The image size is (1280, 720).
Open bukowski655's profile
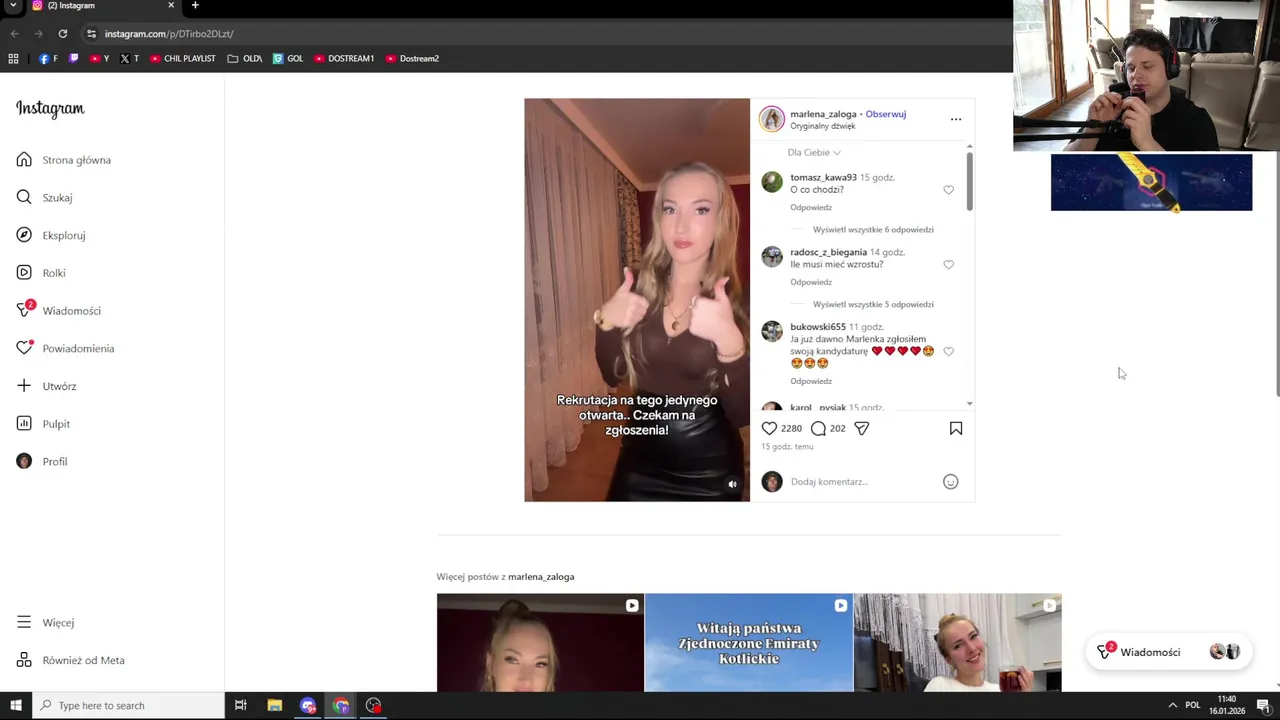818,327
